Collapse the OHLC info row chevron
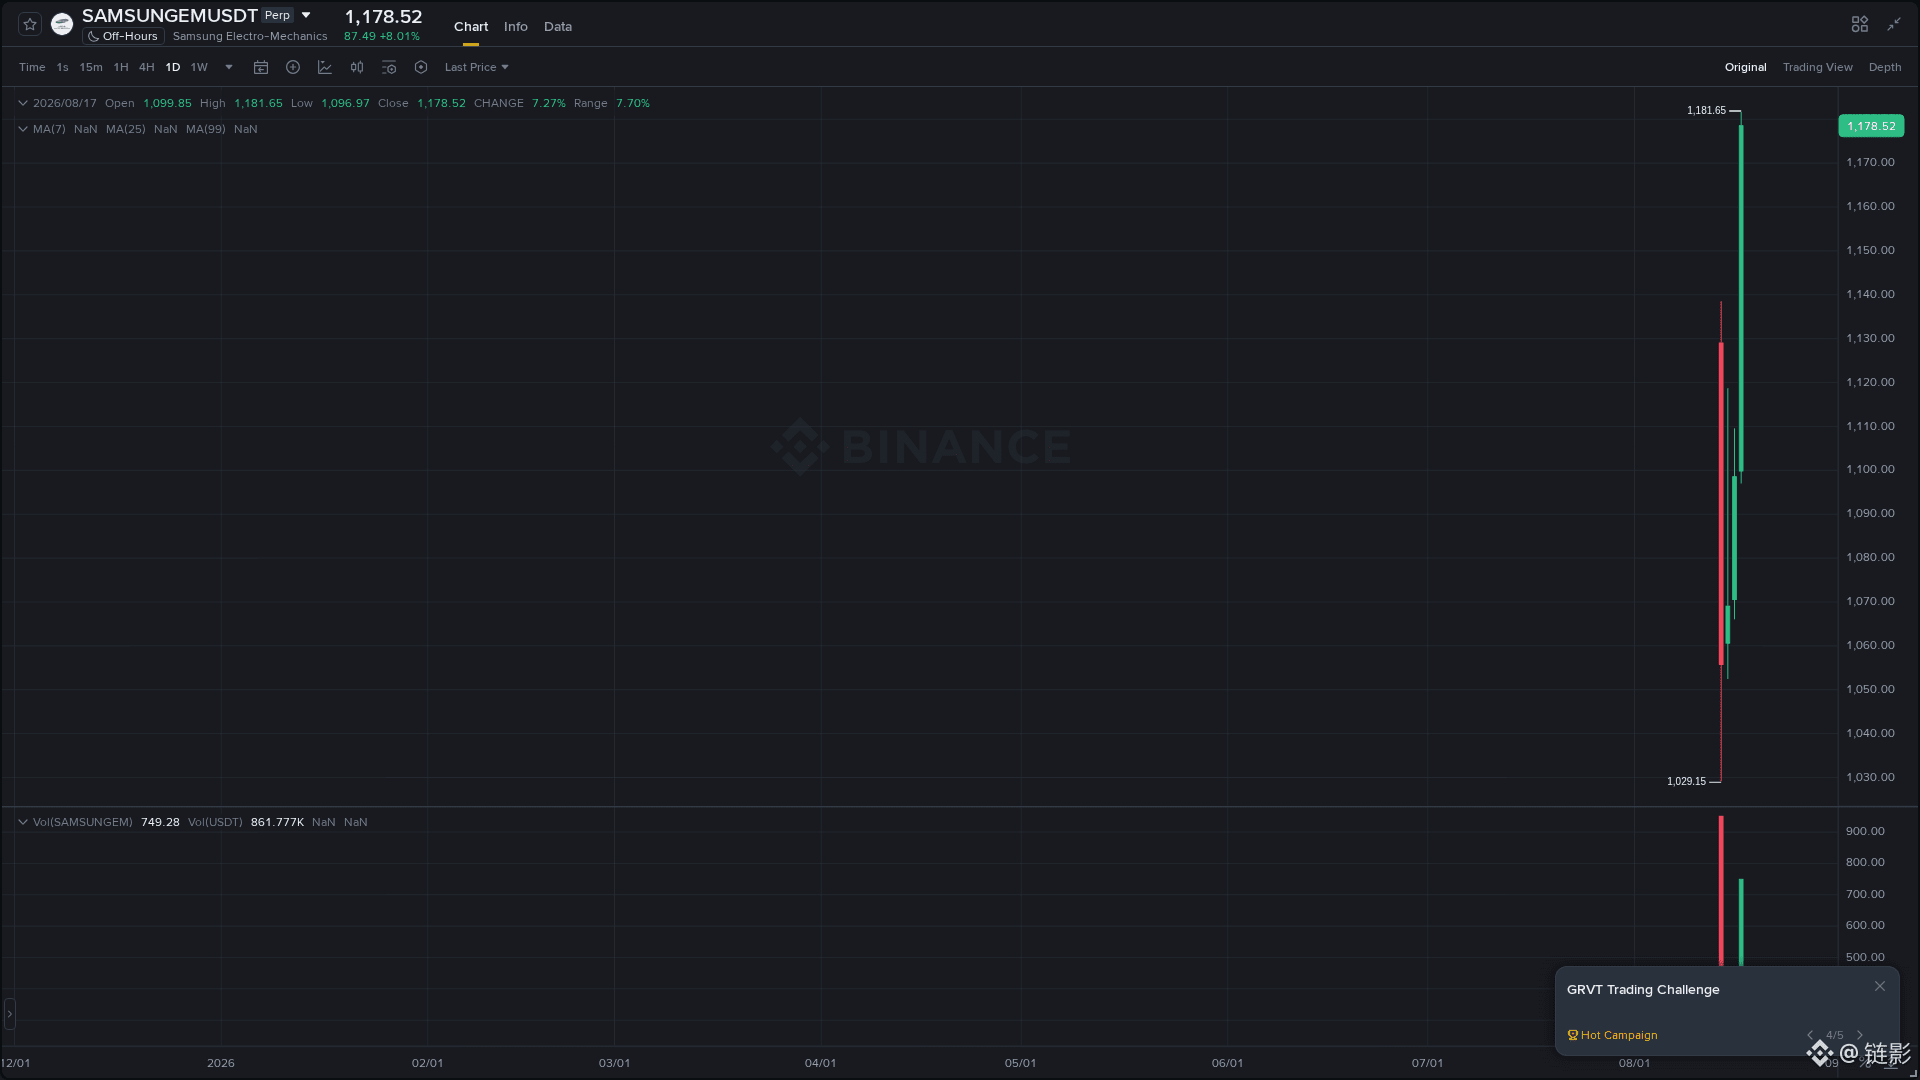 point(23,103)
